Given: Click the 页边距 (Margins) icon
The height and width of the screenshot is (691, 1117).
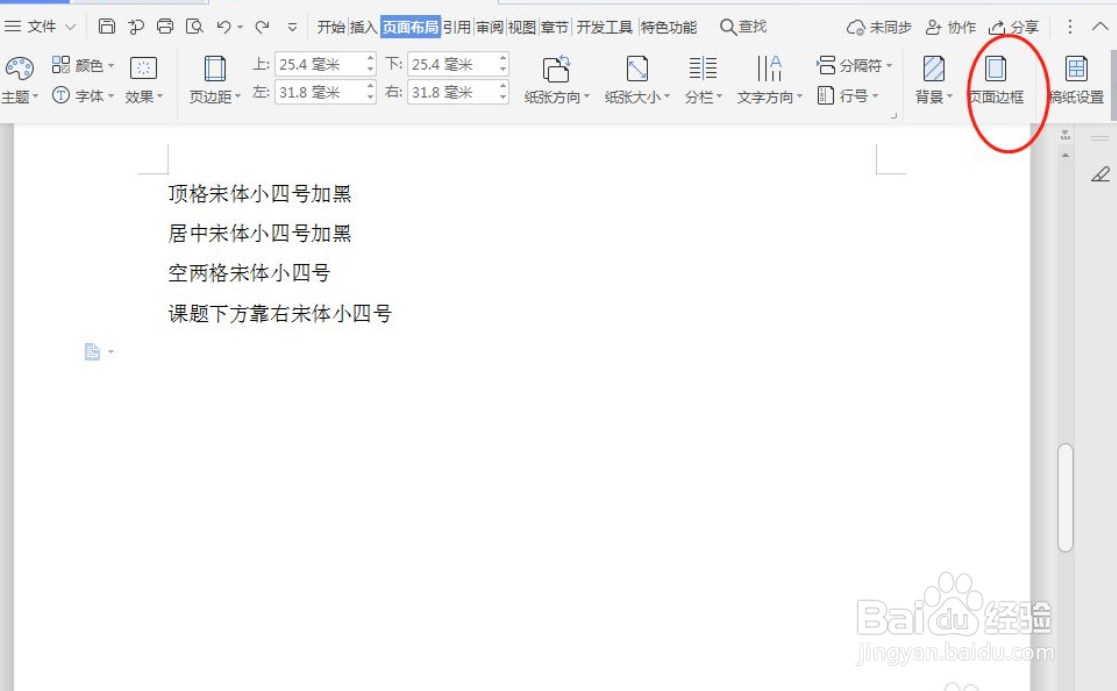Looking at the screenshot, I should pos(213,75).
